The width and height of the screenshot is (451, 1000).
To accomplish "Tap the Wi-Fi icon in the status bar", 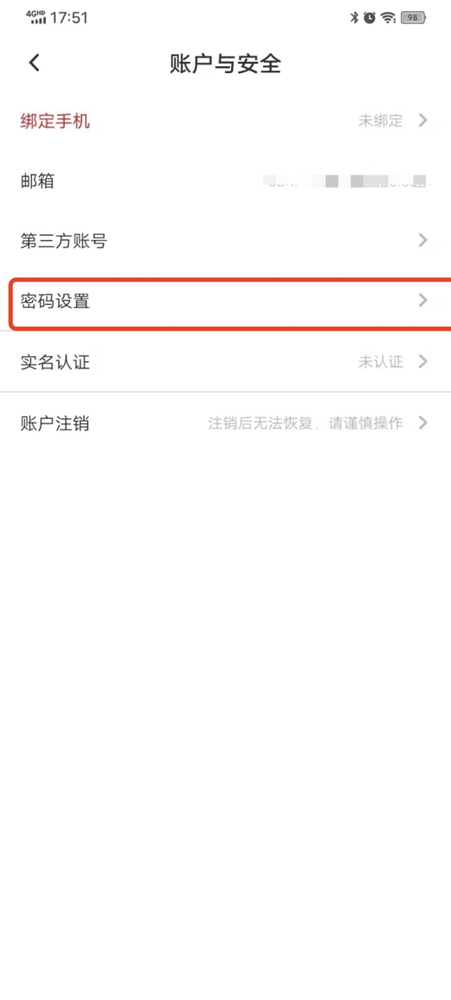I will point(388,18).
